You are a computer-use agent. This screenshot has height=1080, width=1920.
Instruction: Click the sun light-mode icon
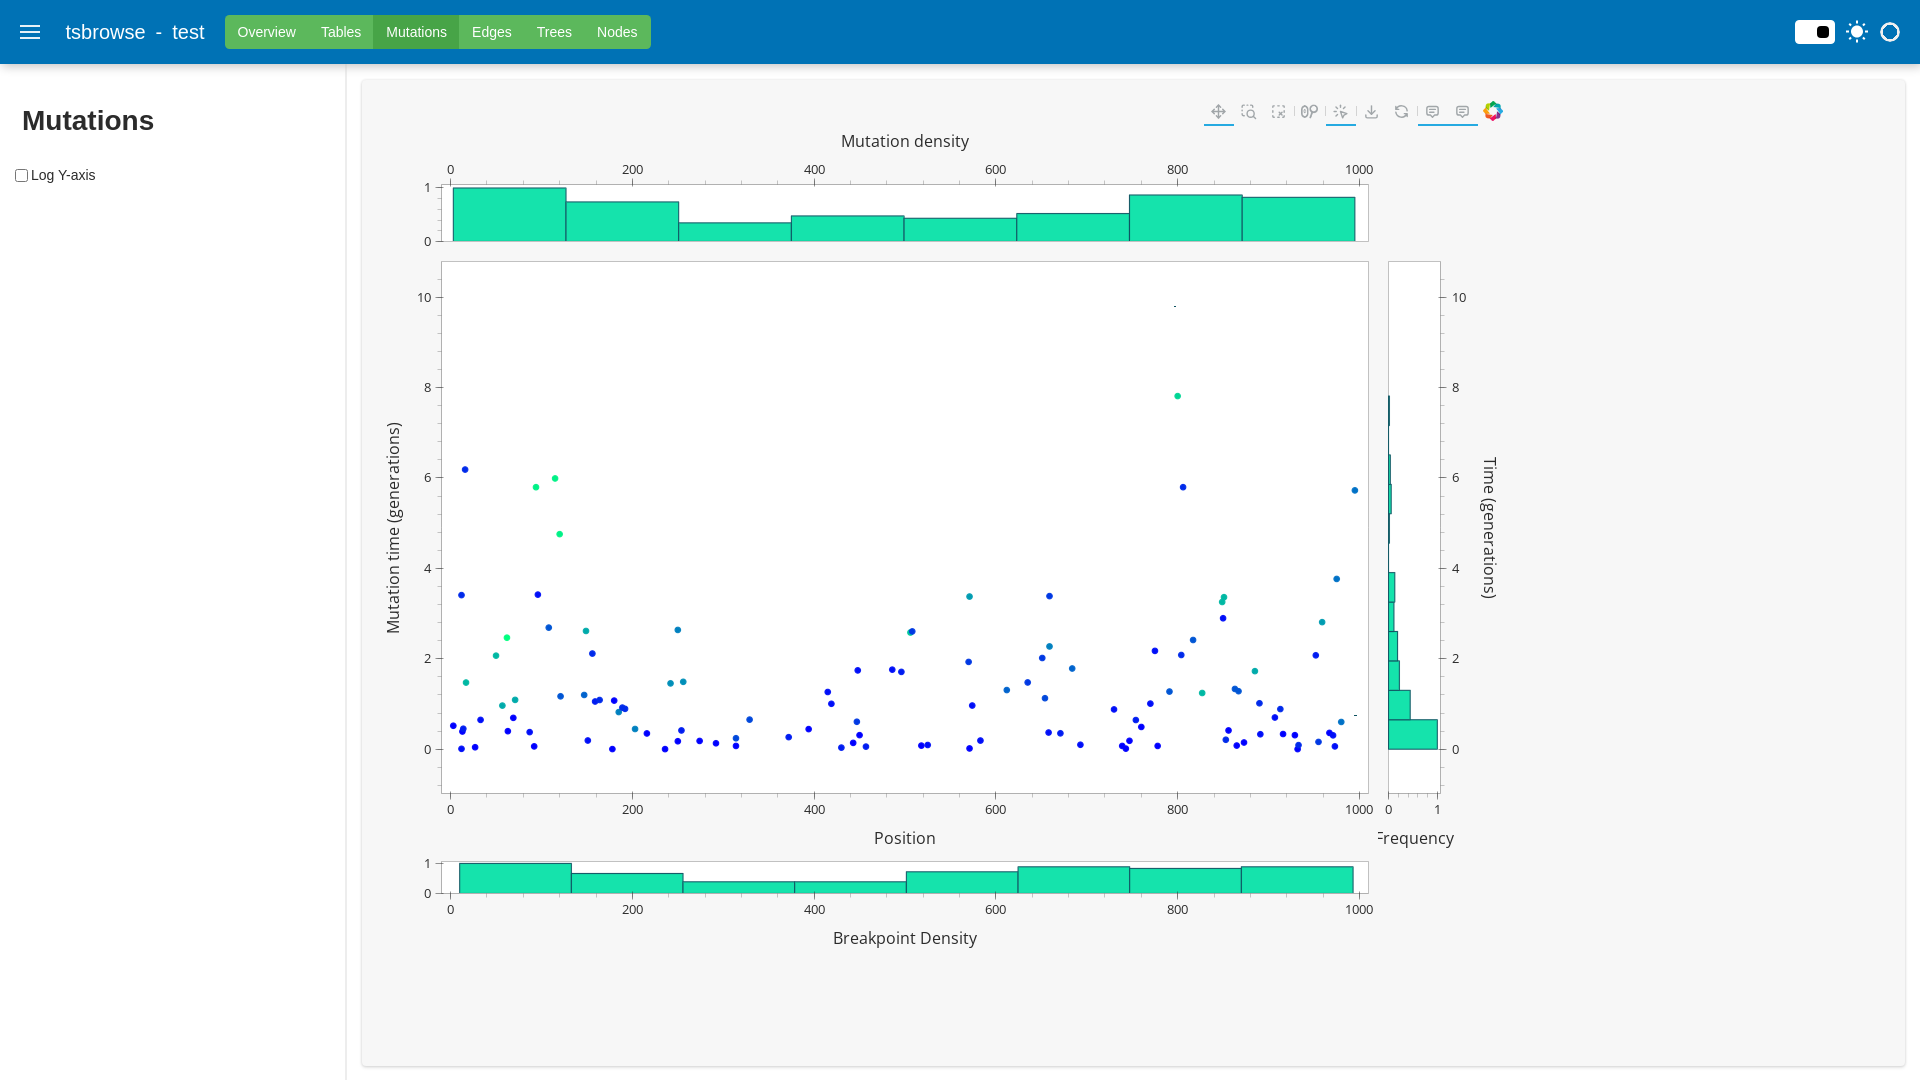click(x=1857, y=32)
